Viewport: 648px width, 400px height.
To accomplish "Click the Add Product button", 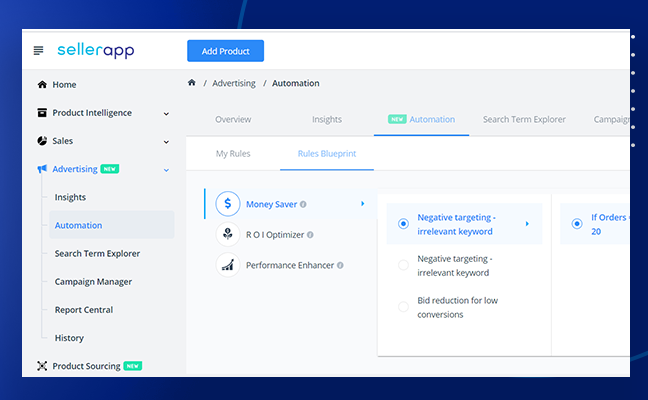I will tap(225, 51).
